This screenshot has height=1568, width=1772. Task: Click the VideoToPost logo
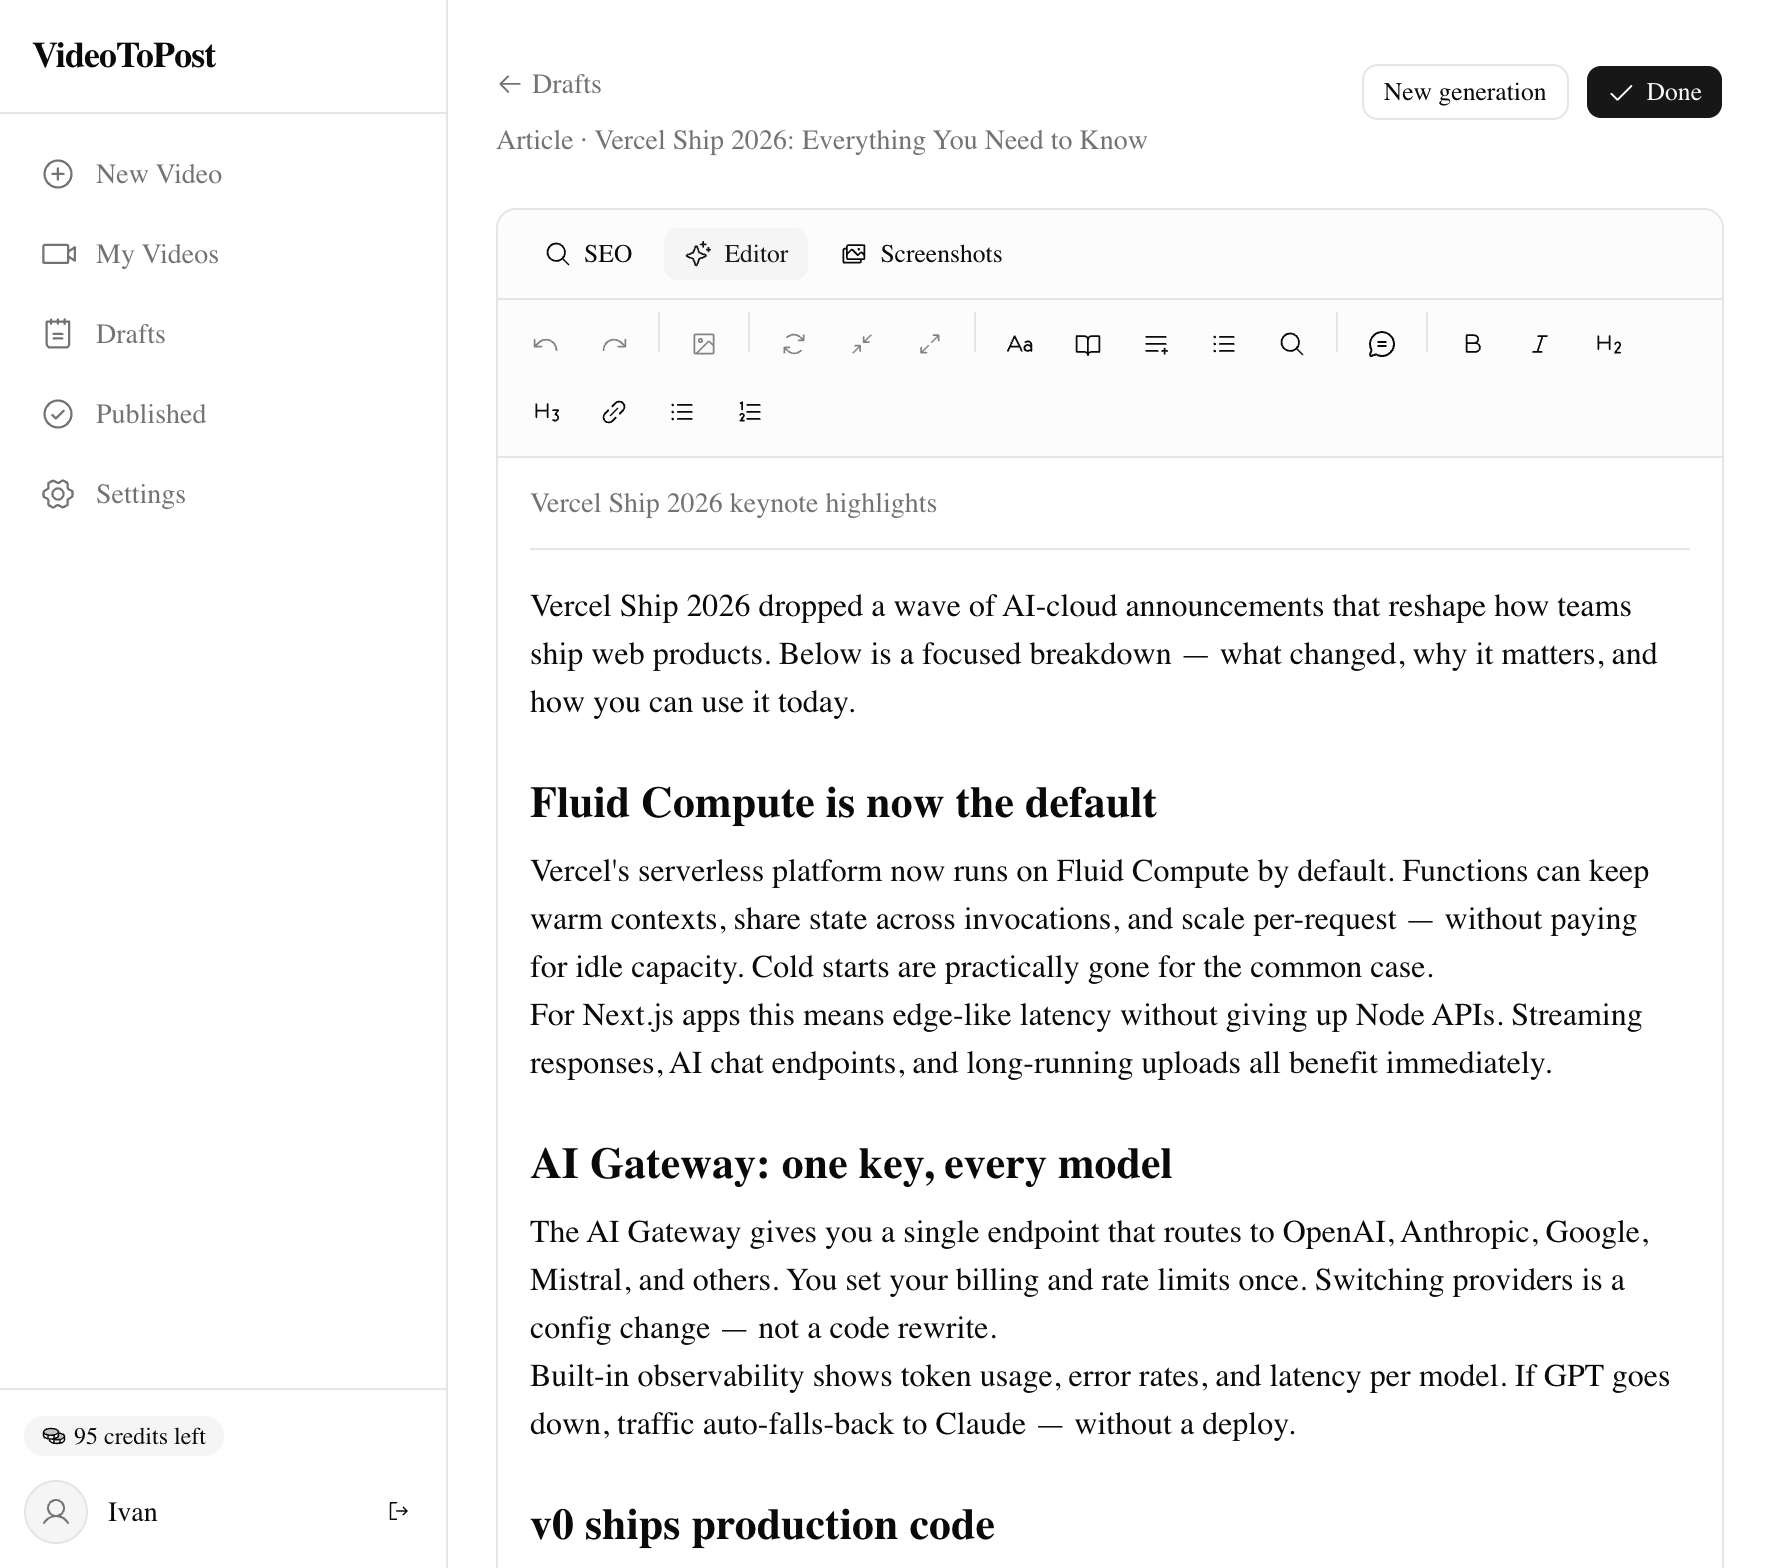(x=124, y=55)
